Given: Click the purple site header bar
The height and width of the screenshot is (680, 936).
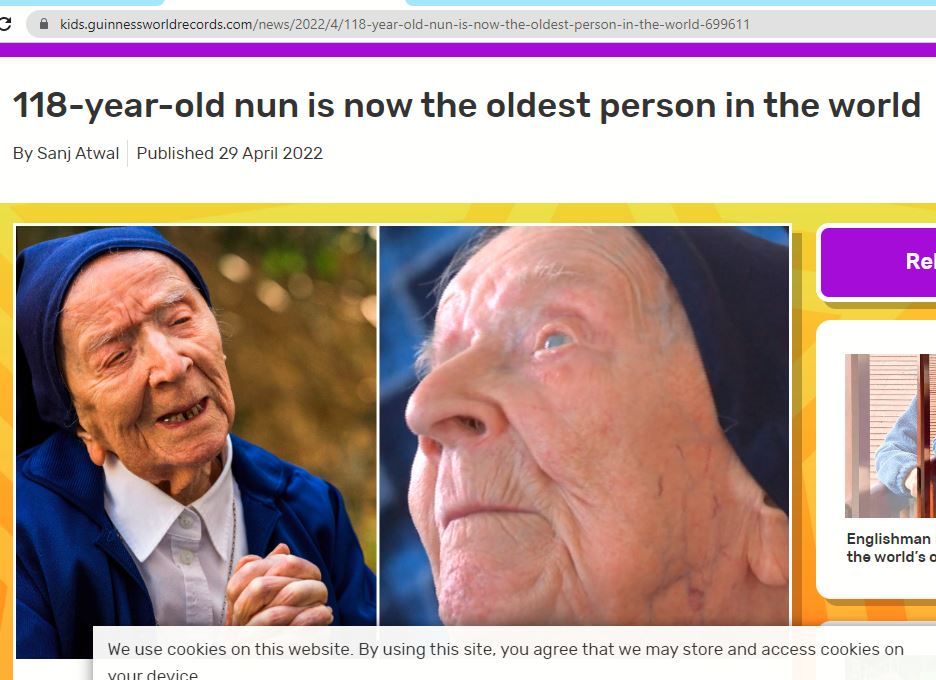Looking at the screenshot, I should [x=468, y=49].
